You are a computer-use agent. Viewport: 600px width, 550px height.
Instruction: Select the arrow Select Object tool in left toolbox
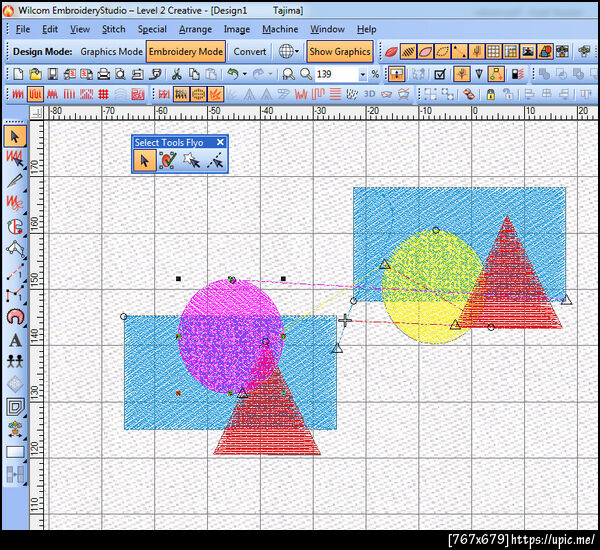pos(15,136)
